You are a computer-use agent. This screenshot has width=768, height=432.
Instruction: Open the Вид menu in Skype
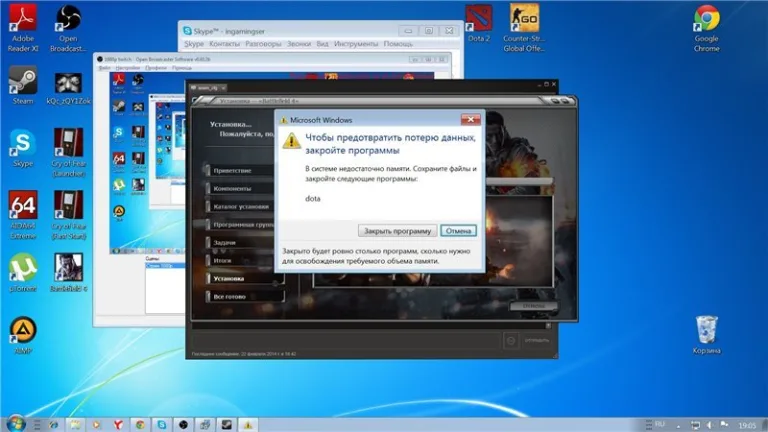tap(322, 44)
